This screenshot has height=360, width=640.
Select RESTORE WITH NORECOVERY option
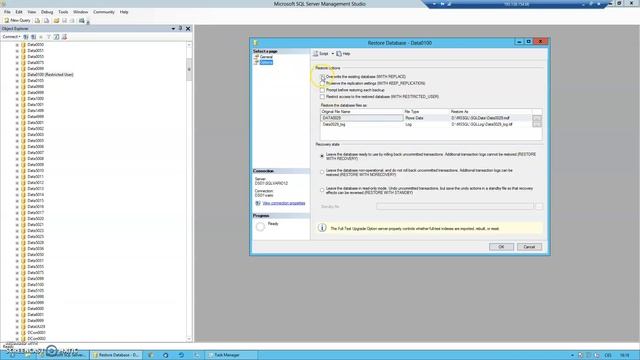click(322, 172)
